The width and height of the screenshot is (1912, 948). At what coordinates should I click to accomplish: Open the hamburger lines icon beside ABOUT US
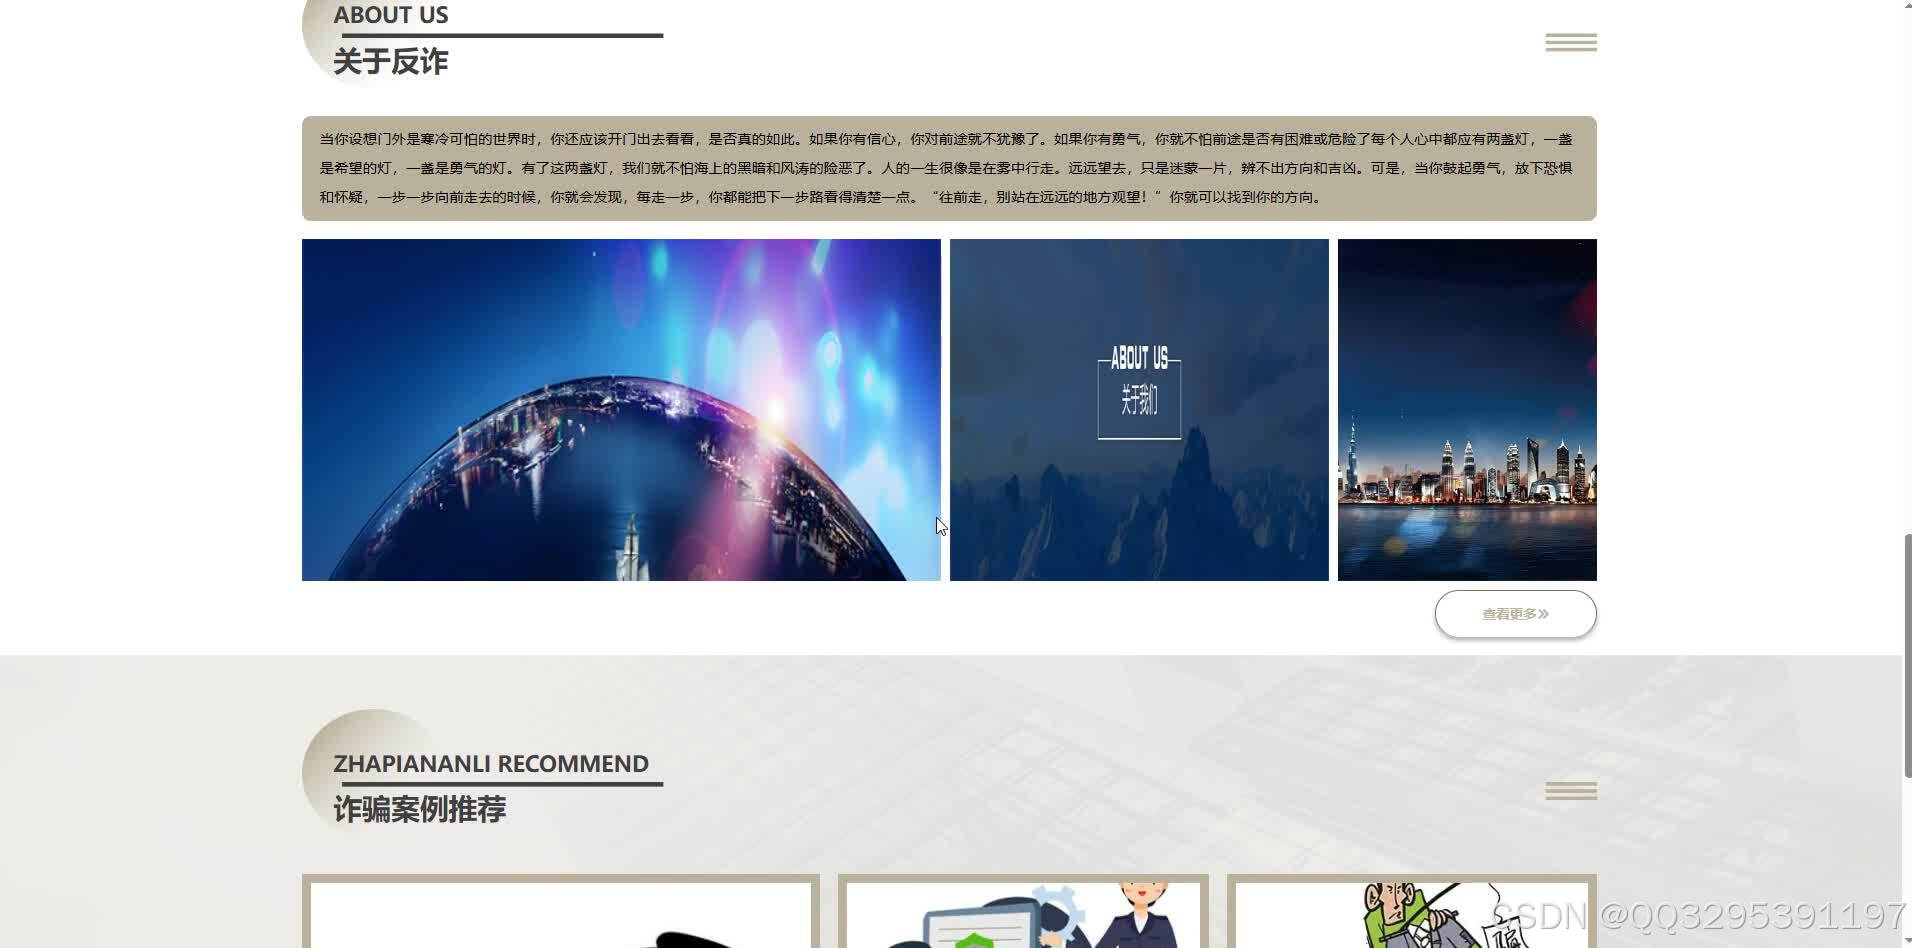(x=1571, y=42)
